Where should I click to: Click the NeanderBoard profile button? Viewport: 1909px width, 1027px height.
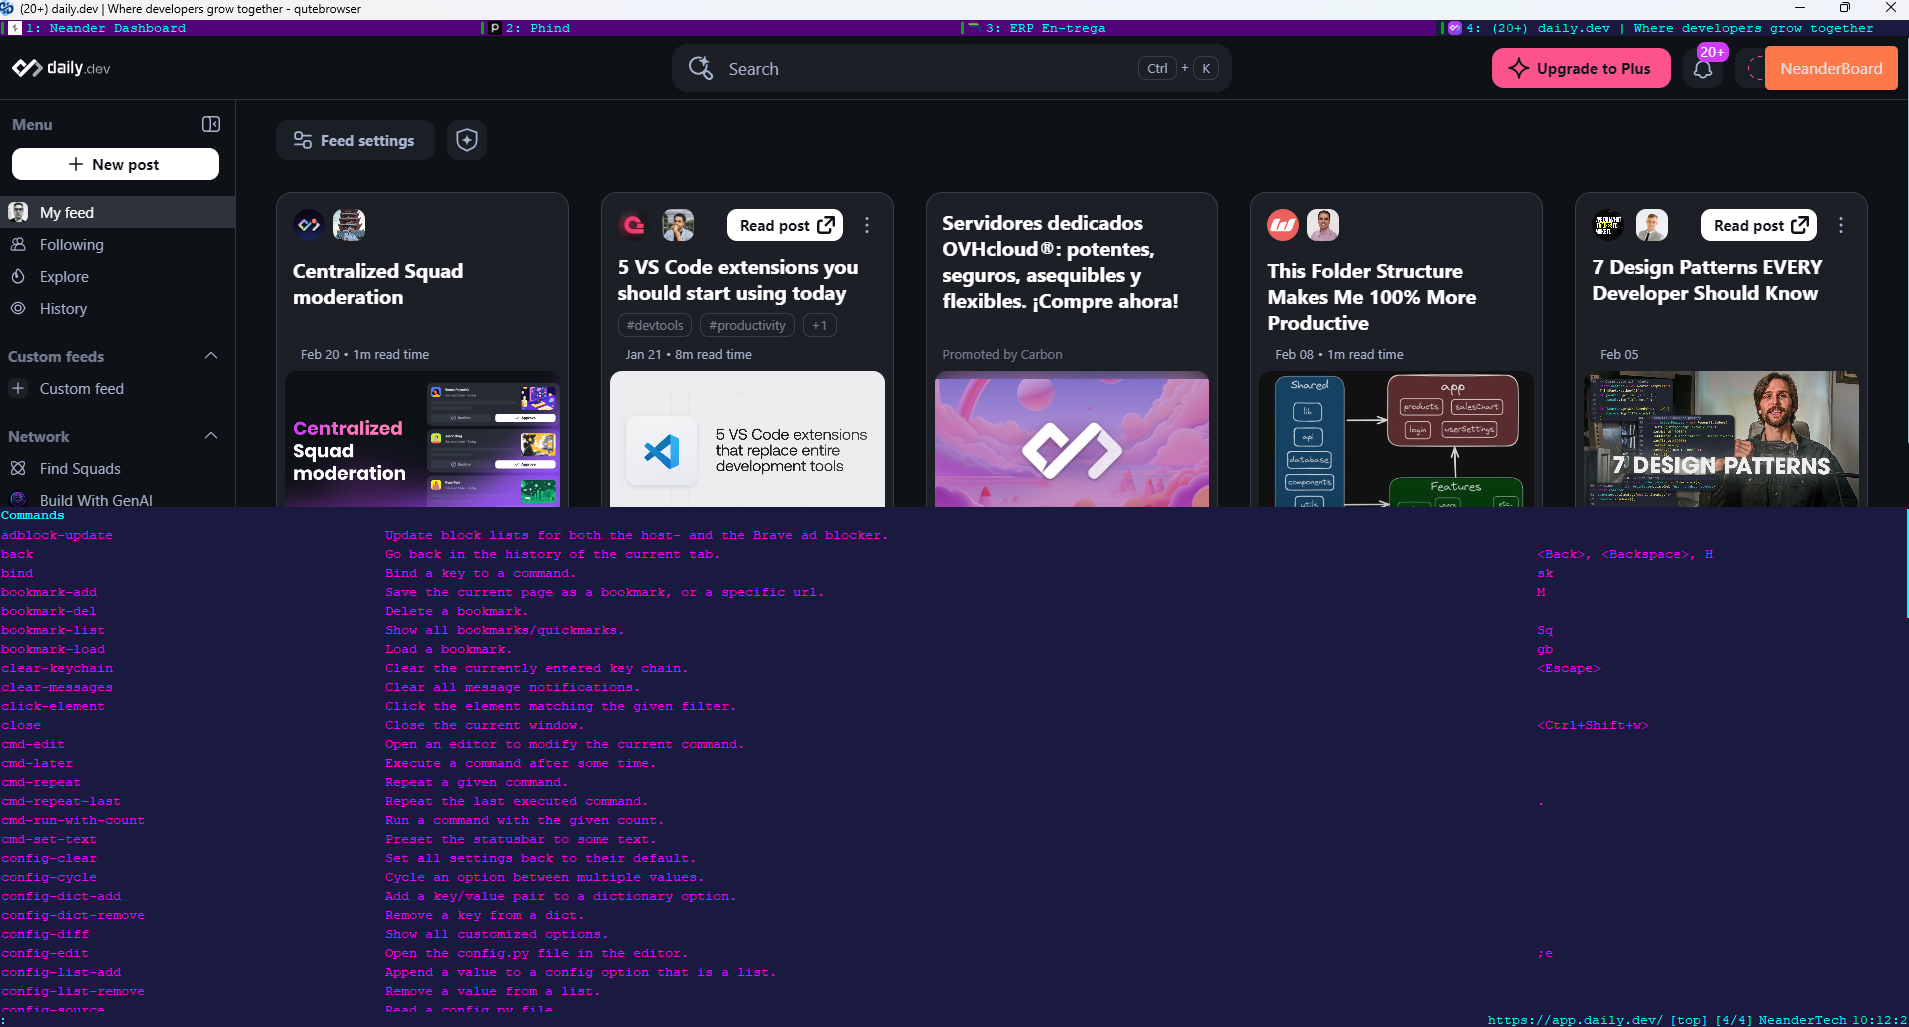coord(1830,69)
